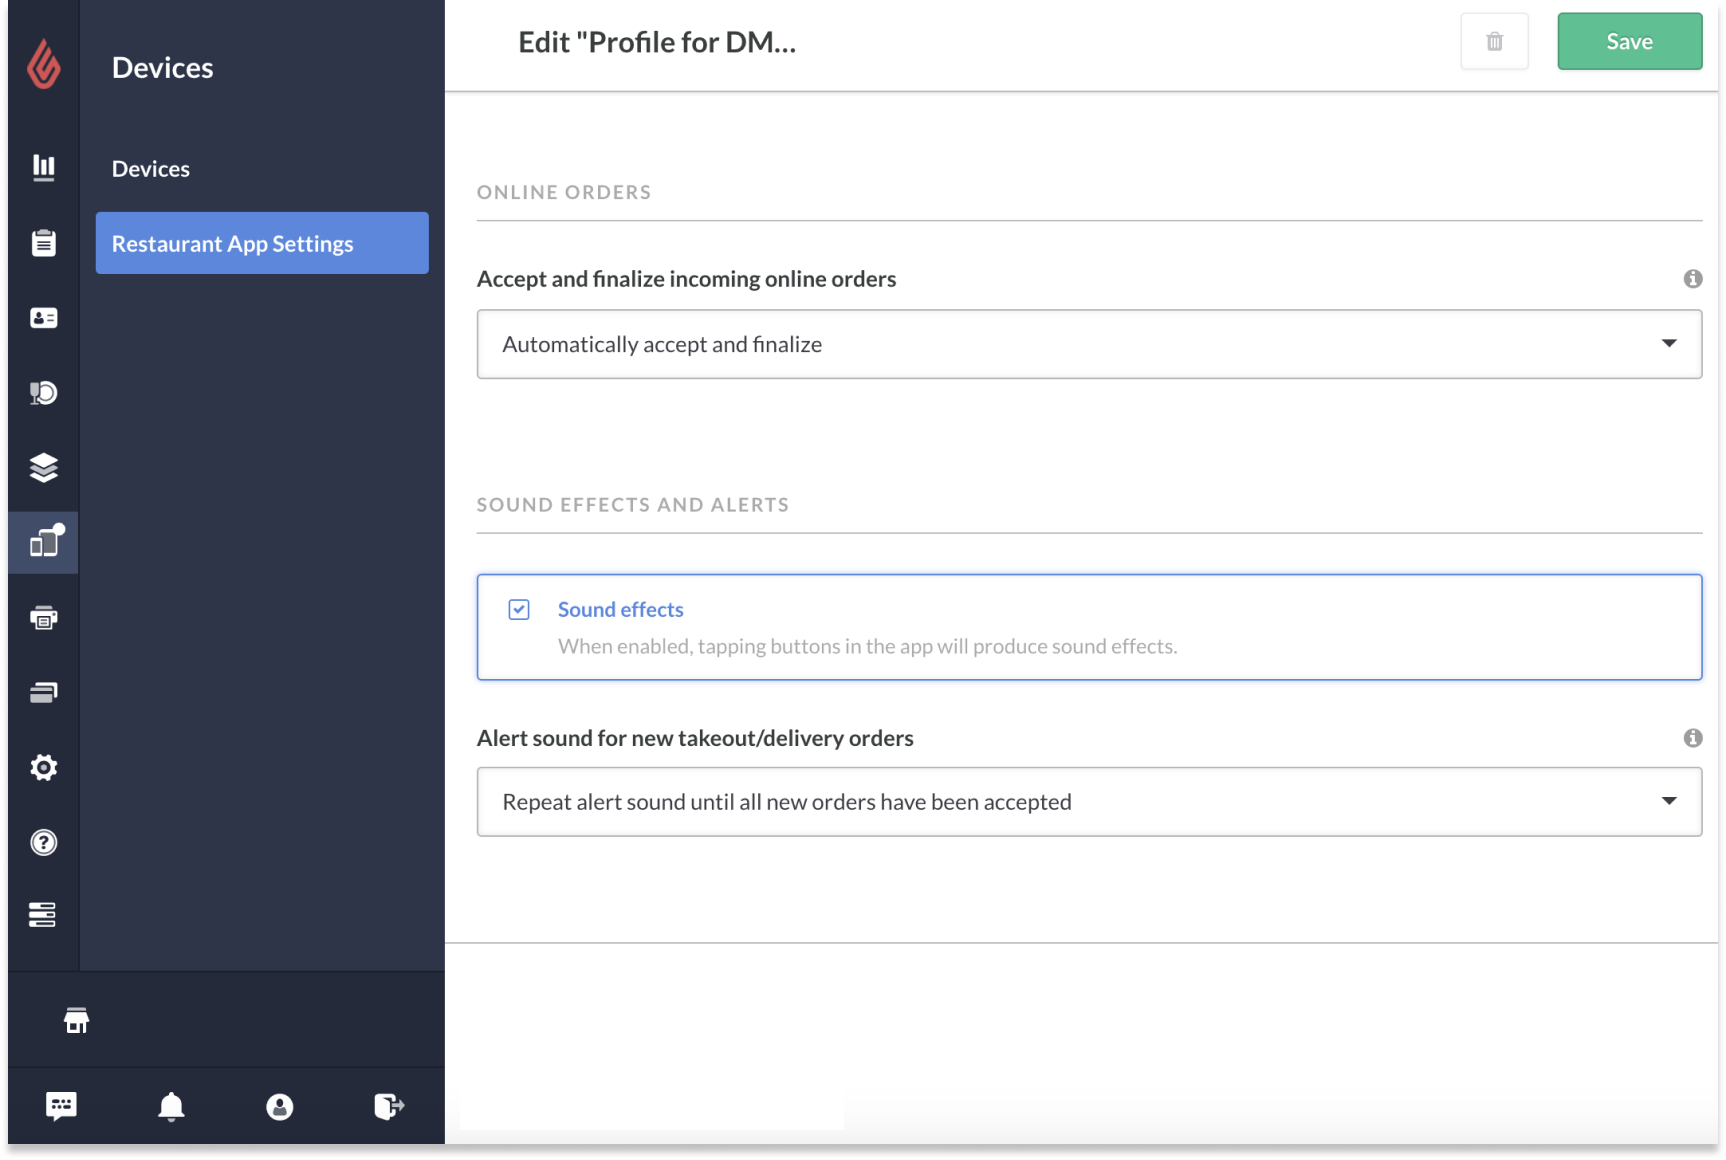Open the server stack icon in sidebar

click(42, 915)
